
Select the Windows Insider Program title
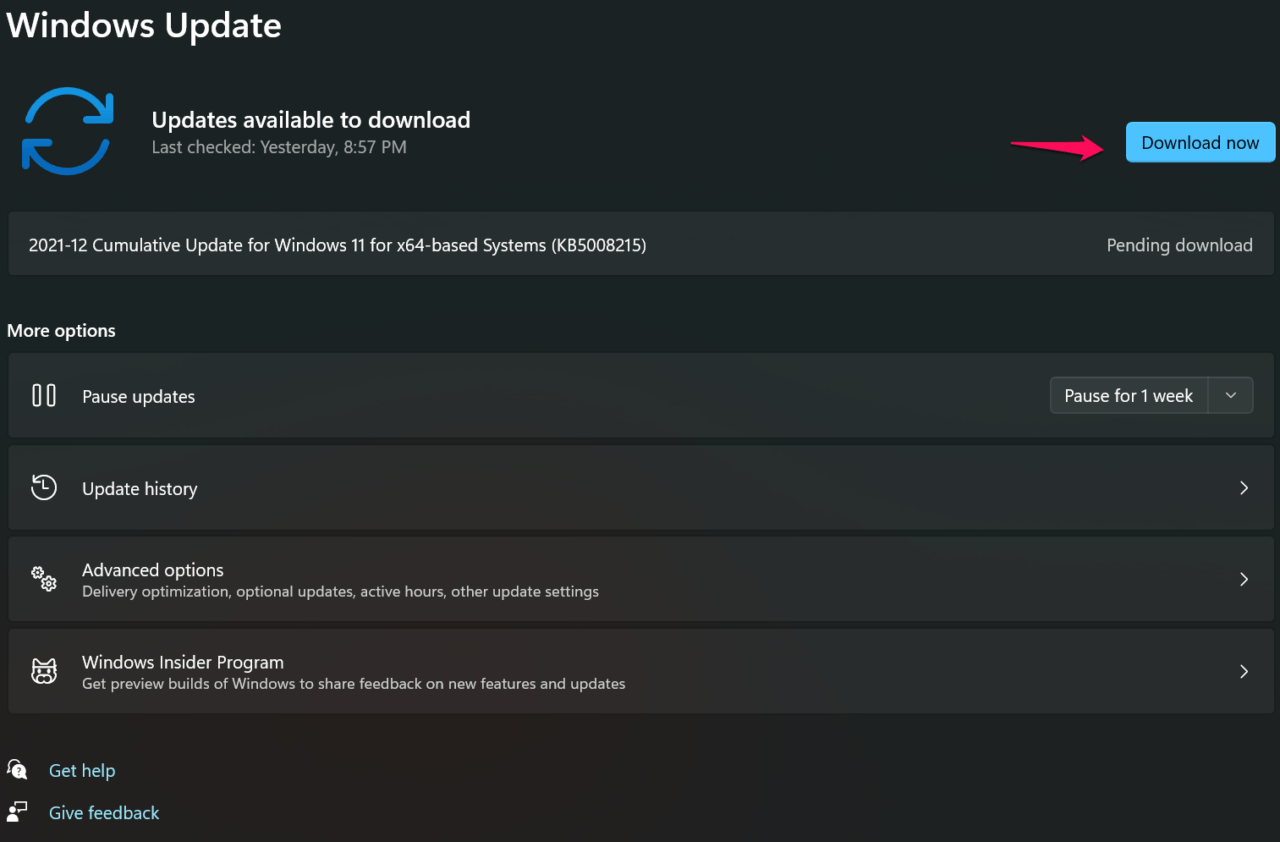183,662
